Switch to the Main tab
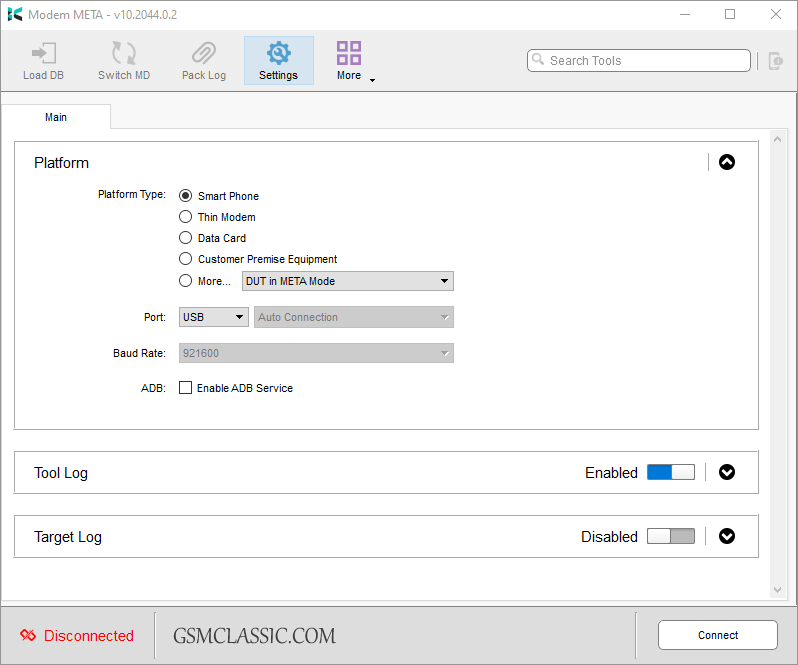The height and width of the screenshot is (665, 798). [x=56, y=117]
